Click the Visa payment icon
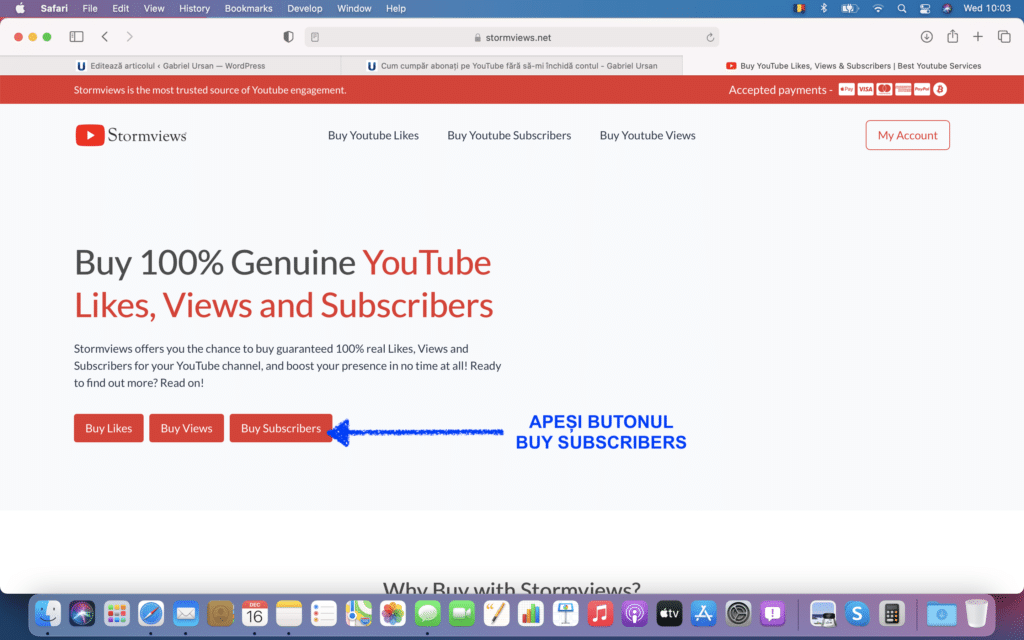 coord(865,89)
